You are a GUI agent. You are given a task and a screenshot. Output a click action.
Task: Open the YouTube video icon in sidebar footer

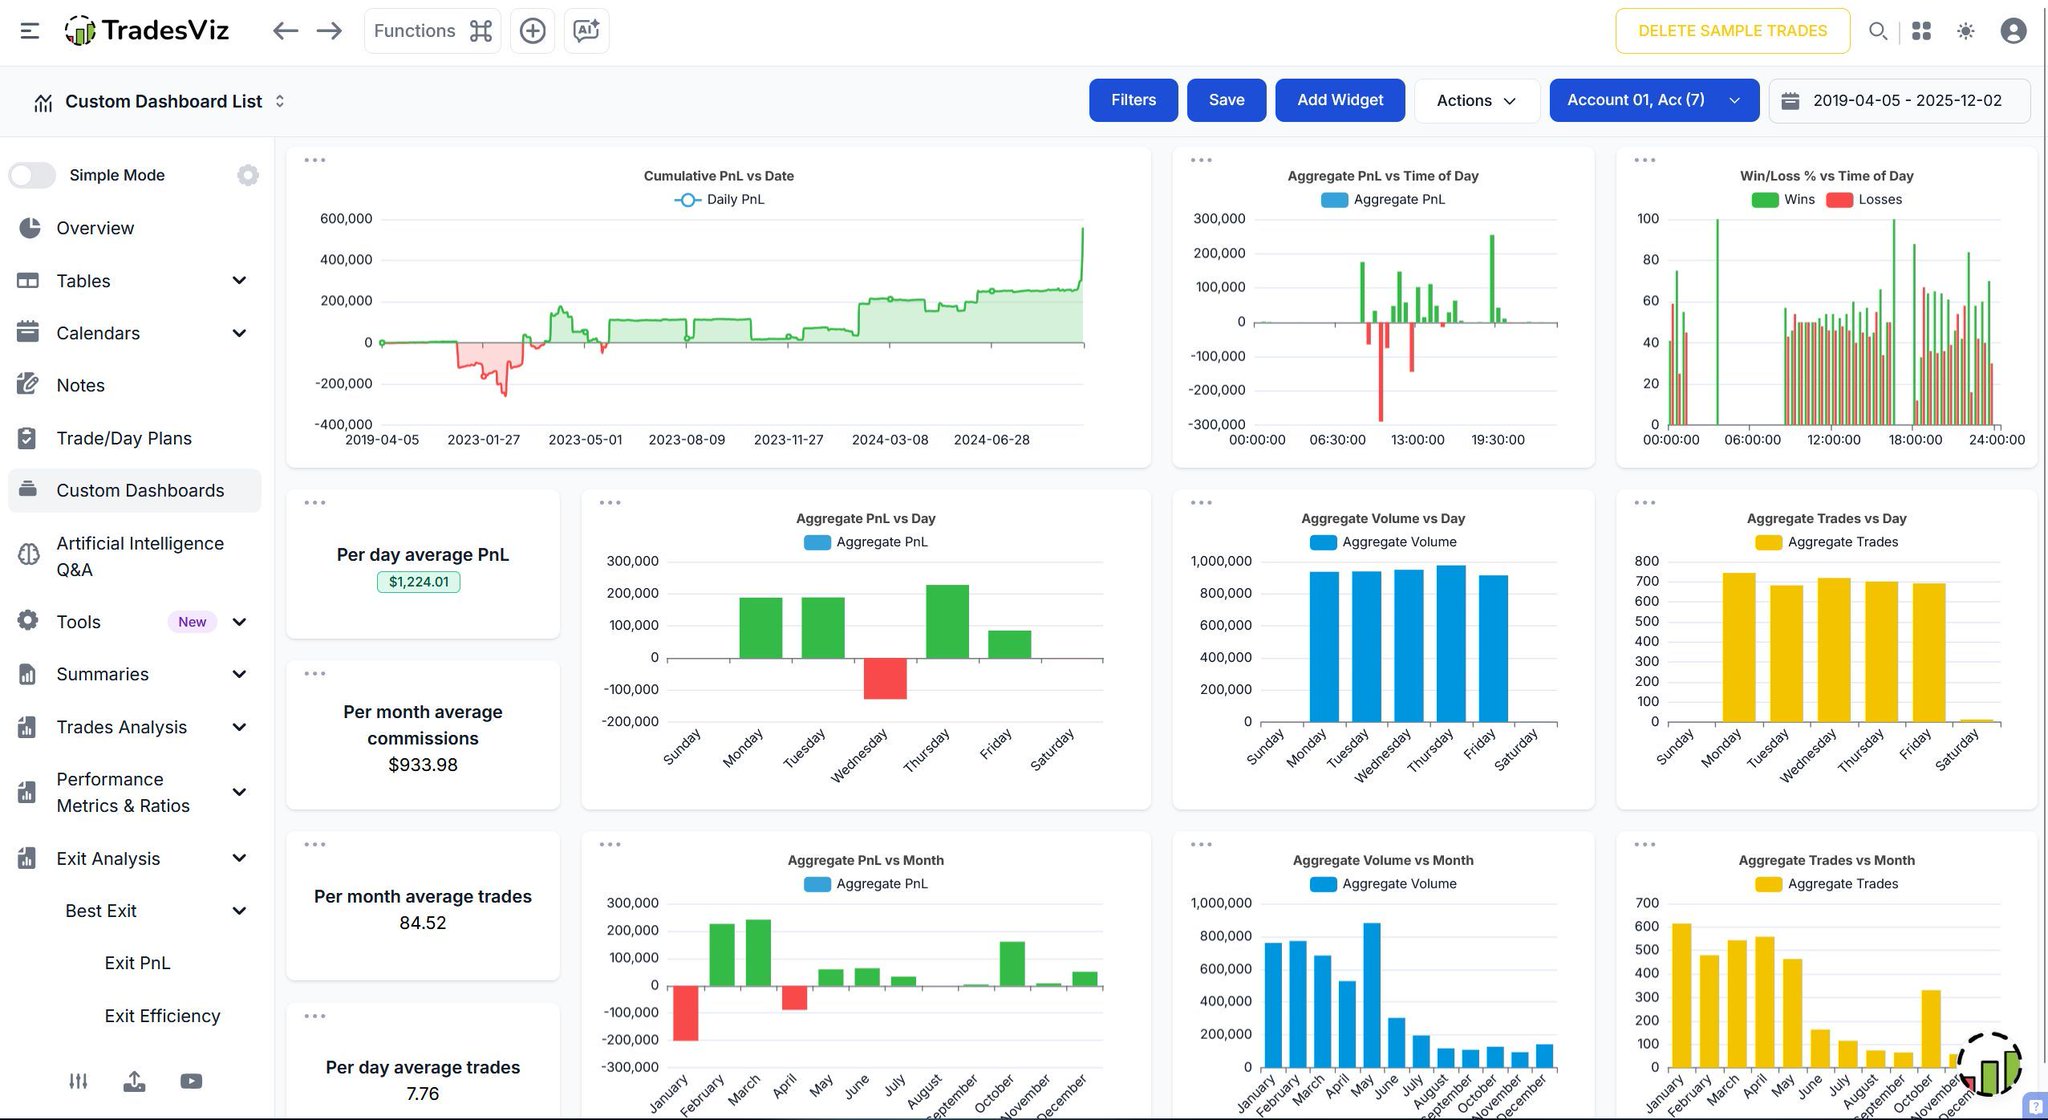point(191,1081)
